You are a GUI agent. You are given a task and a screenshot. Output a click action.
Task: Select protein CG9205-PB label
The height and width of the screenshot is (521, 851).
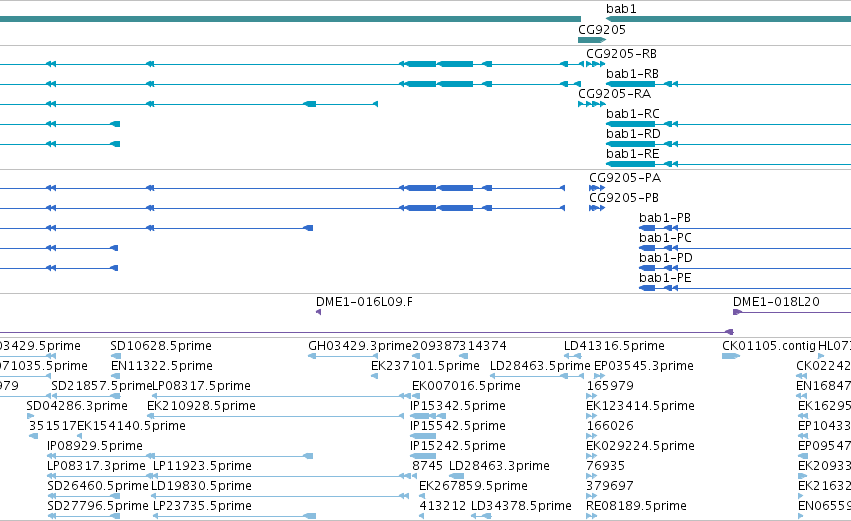(624, 198)
